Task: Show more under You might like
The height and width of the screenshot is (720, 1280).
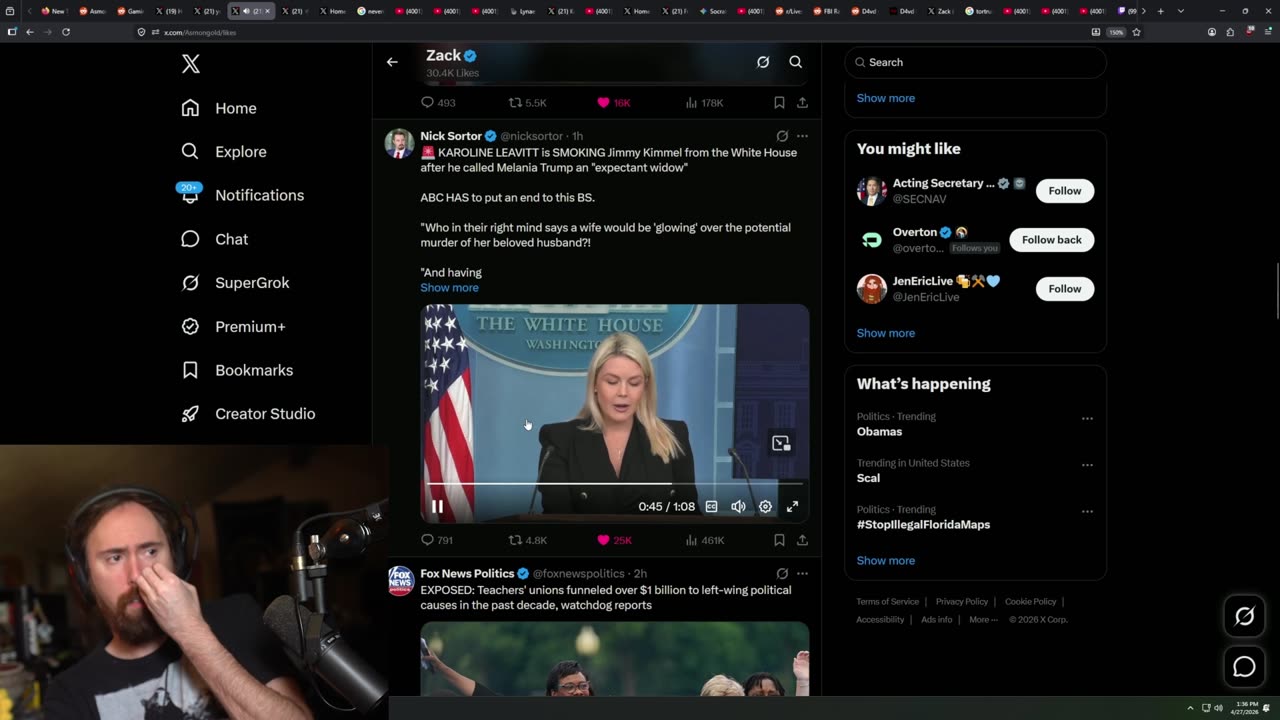Action: (x=886, y=333)
